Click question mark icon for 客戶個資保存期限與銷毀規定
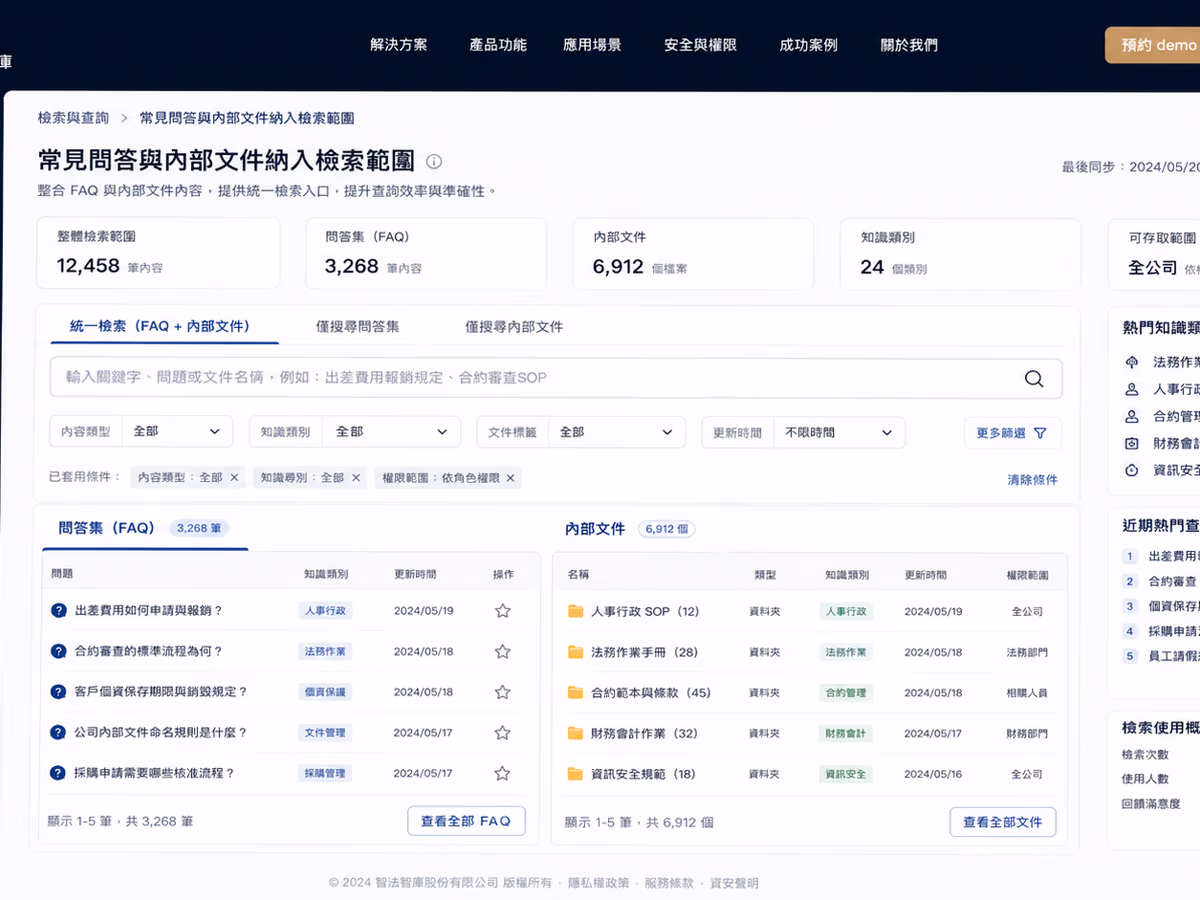1200x900 pixels. click(x=58, y=692)
